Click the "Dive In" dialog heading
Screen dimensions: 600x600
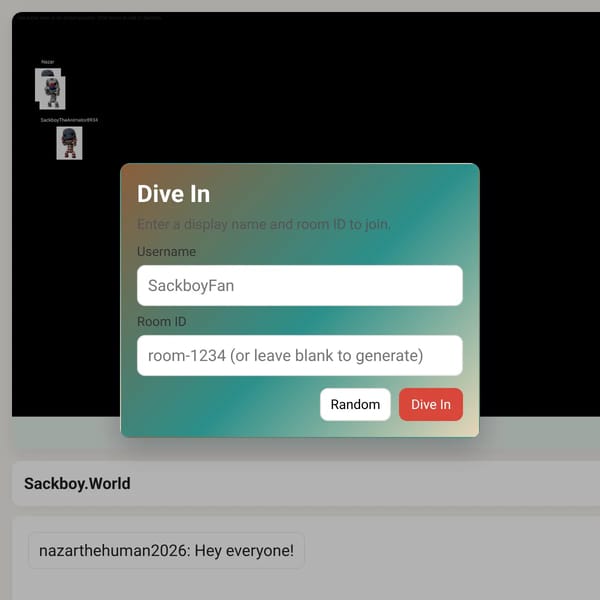point(174,194)
